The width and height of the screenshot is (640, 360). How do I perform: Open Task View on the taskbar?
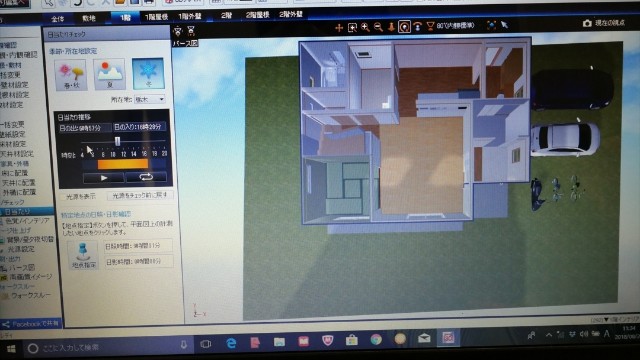pos(206,344)
